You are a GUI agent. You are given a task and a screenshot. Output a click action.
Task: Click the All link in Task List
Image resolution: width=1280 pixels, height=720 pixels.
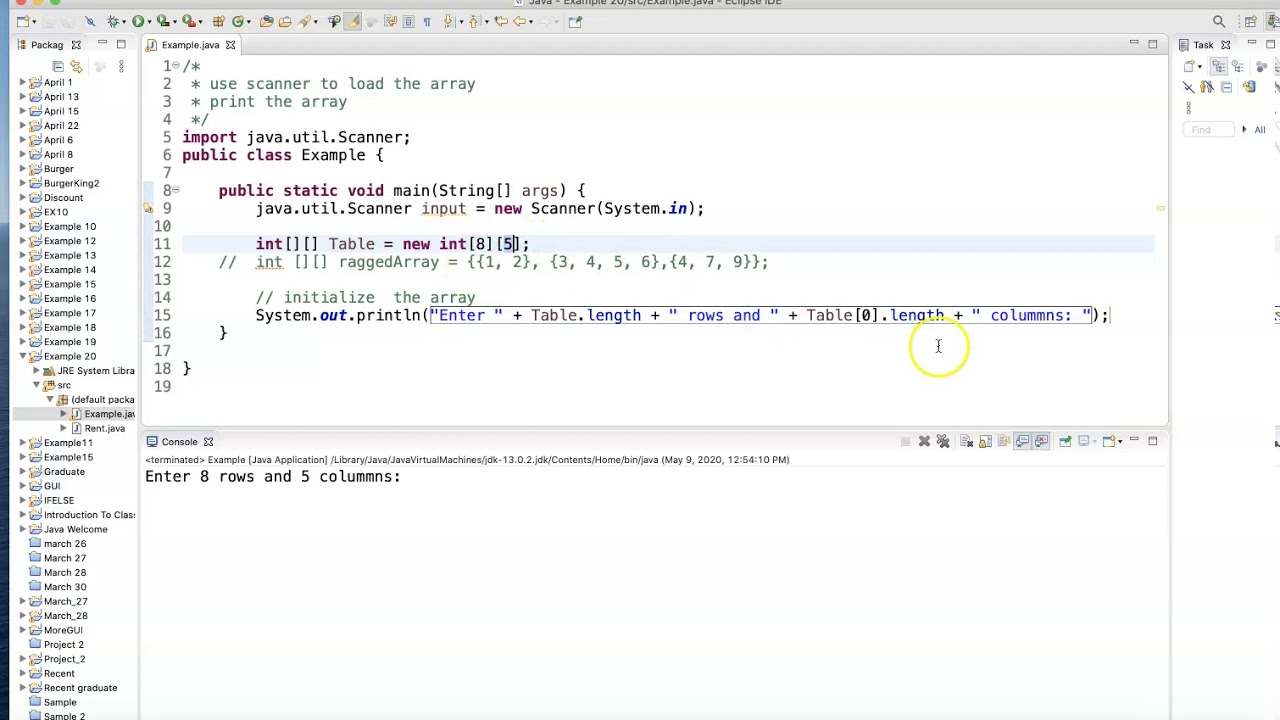1260,129
